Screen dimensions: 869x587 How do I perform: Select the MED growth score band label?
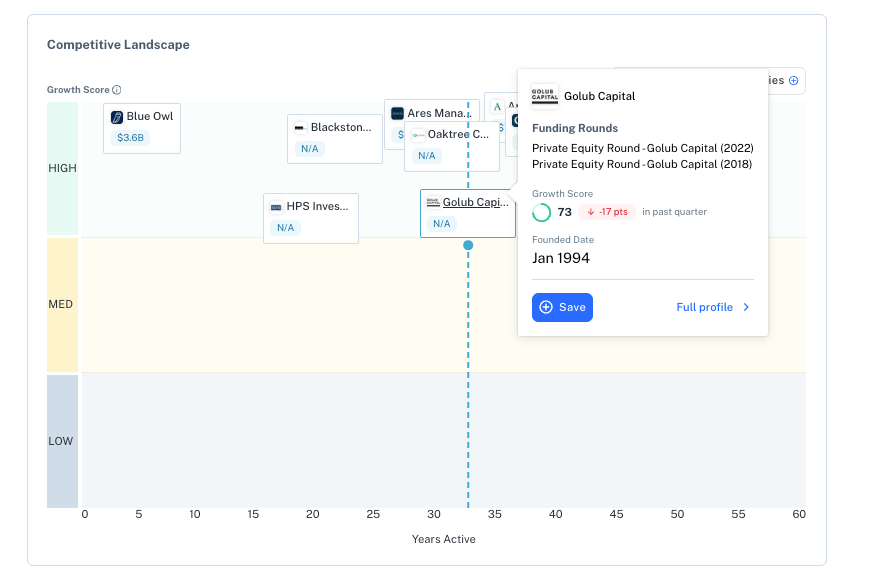63,304
